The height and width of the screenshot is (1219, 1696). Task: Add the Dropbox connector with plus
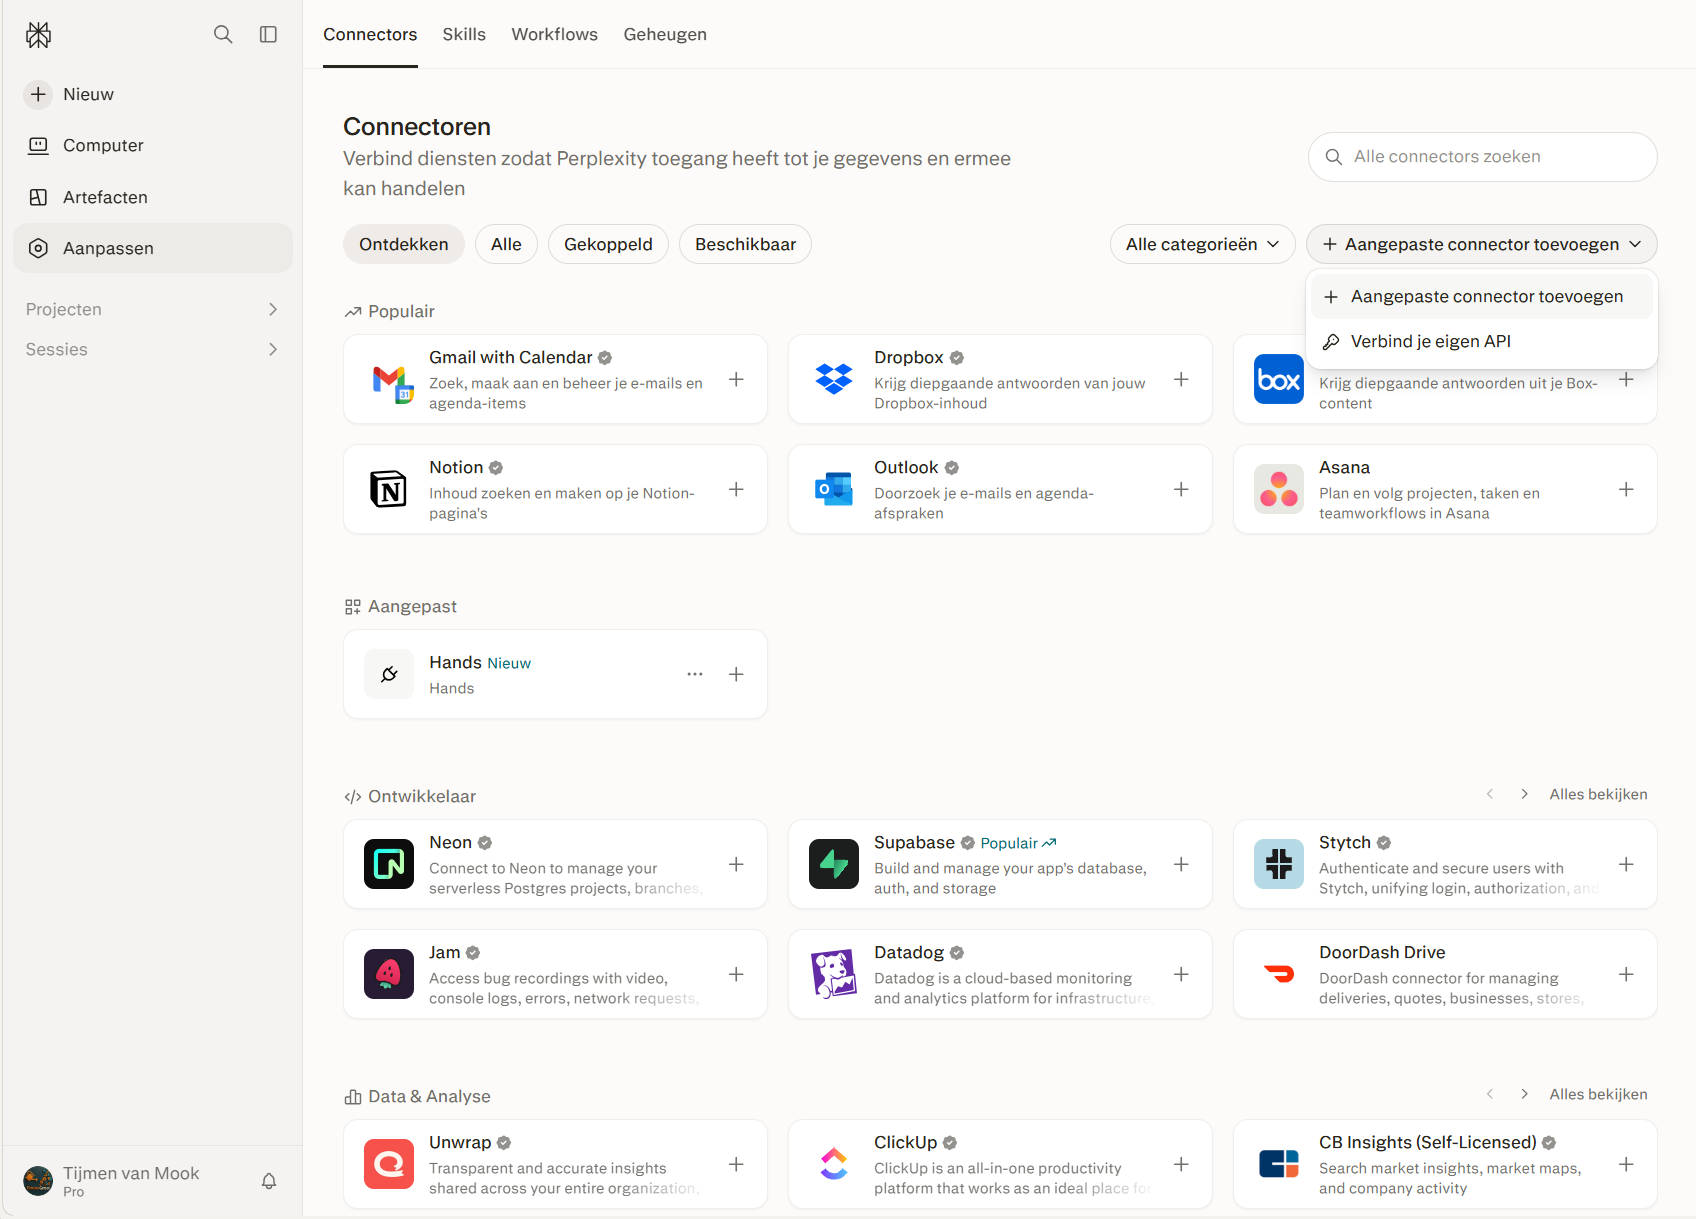point(1181,379)
